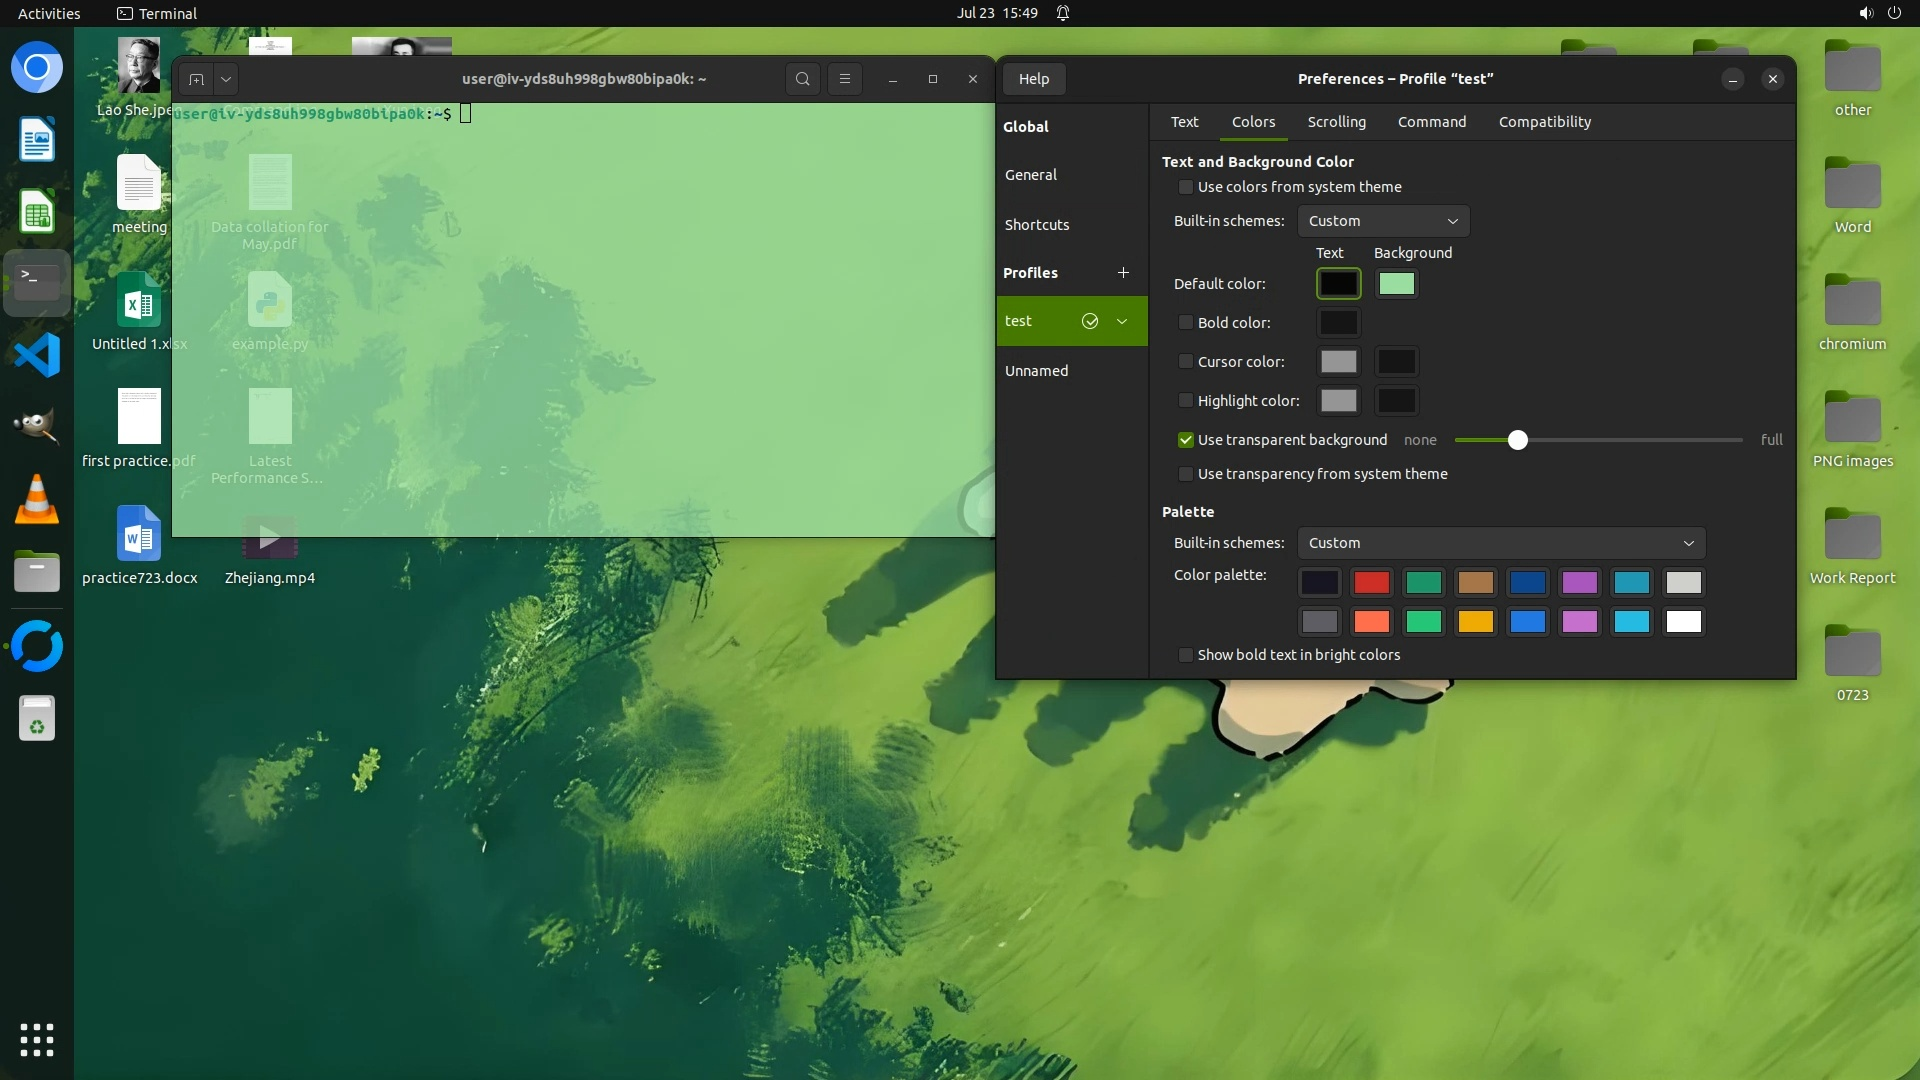Open the Compatibility tab

pos(1544,122)
